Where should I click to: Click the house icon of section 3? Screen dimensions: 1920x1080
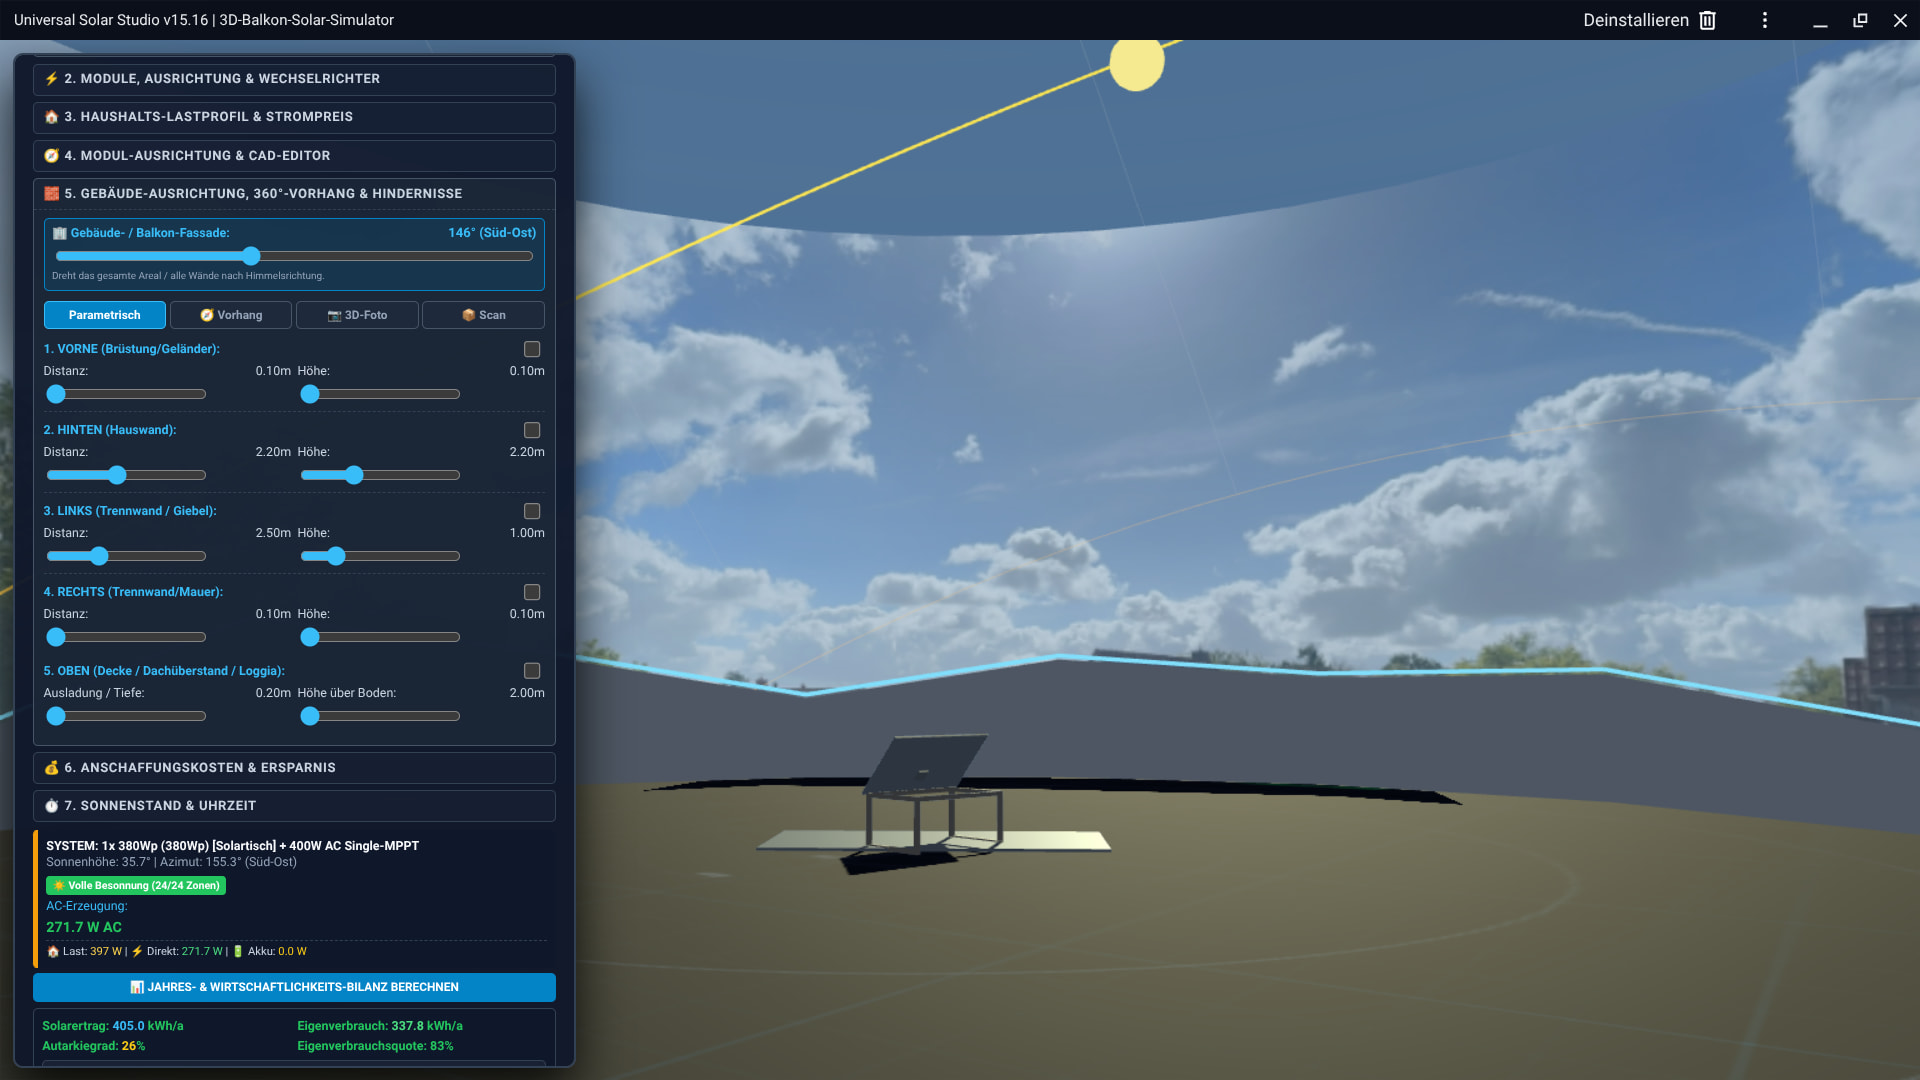(52, 117)
